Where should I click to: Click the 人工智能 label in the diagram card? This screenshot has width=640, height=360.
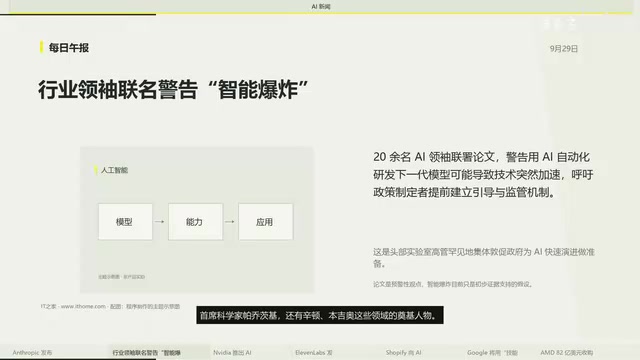114,170
